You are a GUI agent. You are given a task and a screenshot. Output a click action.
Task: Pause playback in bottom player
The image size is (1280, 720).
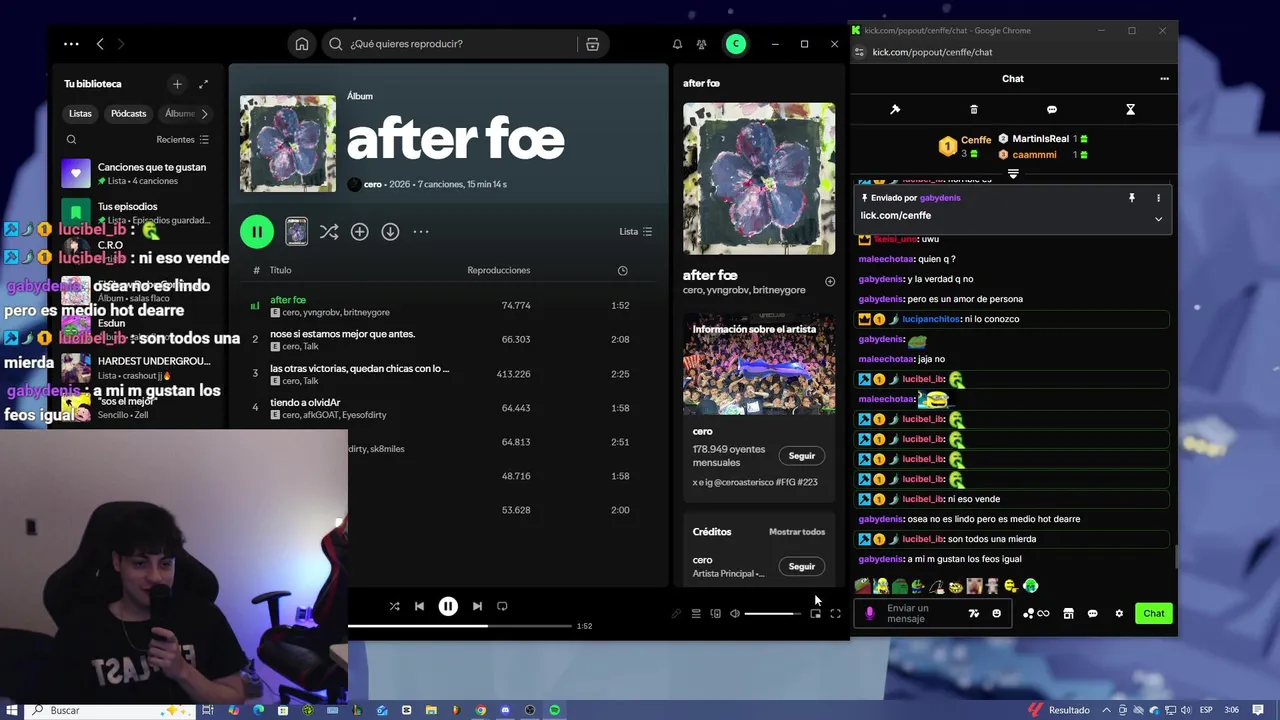pos(448,606)
